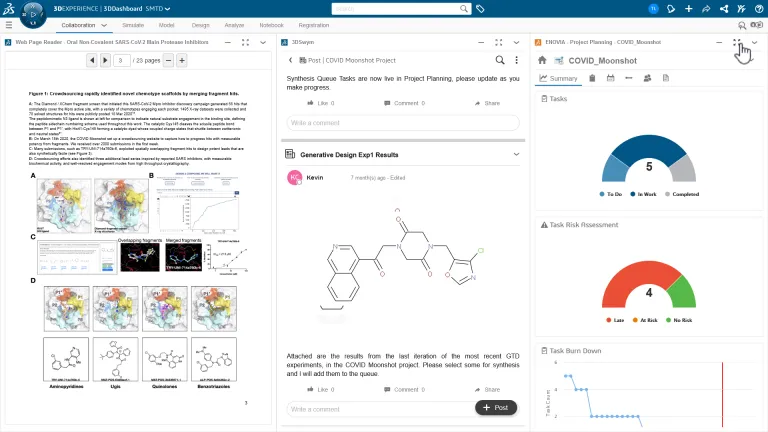The width and height of the screenshot is (768, 432).
Task: Toggle the Late legend in Risk chart
Action: (x=615, y=320)
